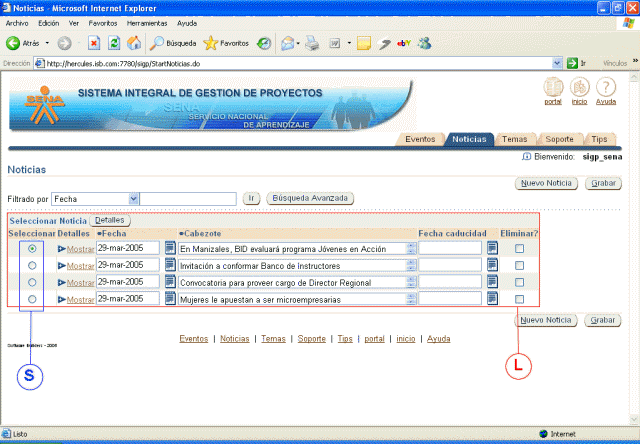
Task: Click the filter text input field
Action: (x=188, y=199)
